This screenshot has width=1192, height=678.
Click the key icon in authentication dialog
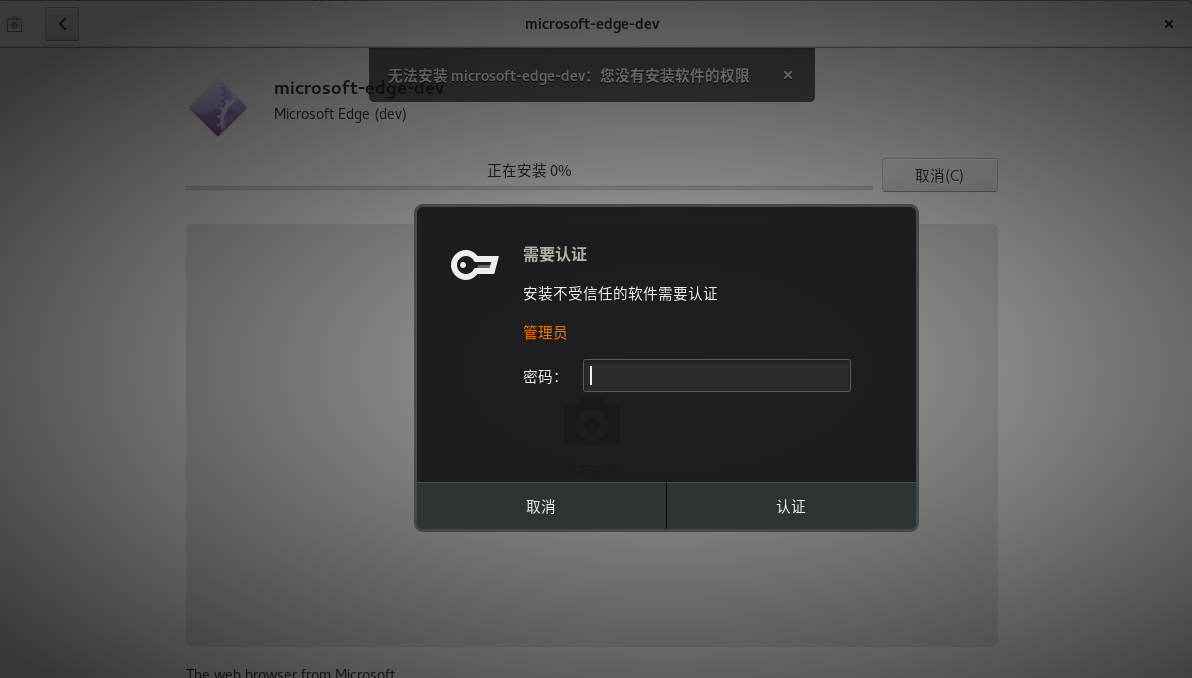coord(474,265)
